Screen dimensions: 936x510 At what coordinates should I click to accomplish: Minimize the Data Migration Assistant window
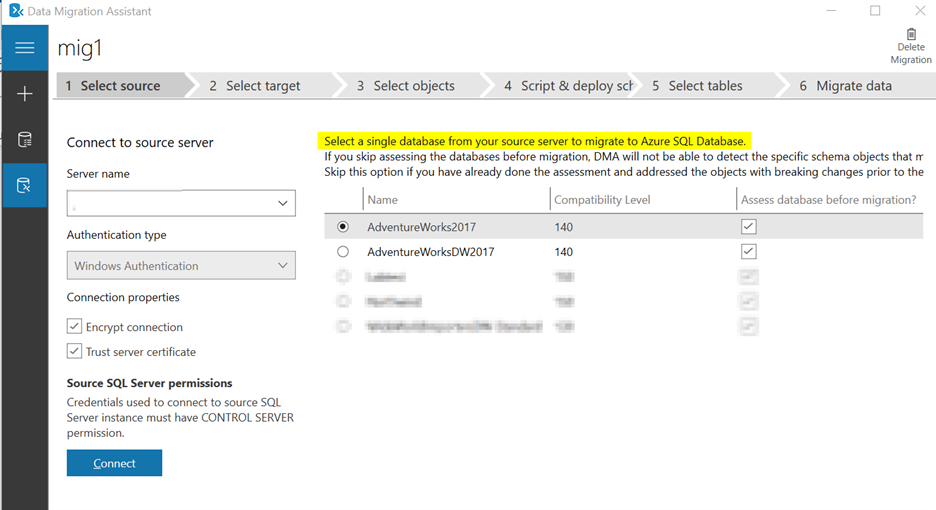coord(831,11)
